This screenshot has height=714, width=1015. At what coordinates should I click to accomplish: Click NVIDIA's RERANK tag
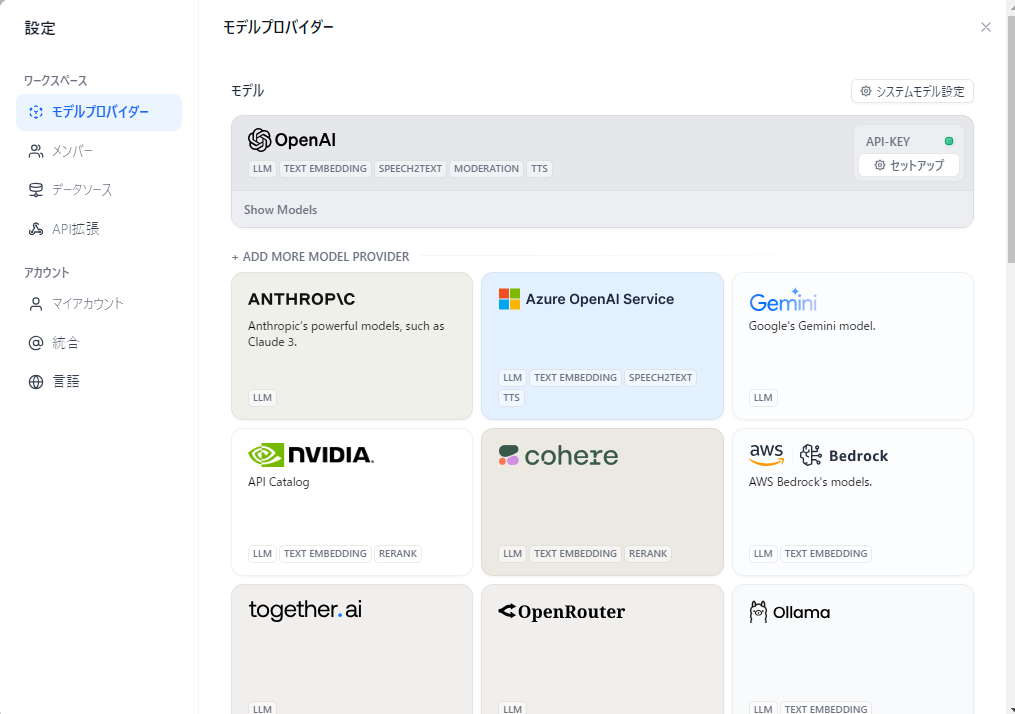(x=397, y=553)
